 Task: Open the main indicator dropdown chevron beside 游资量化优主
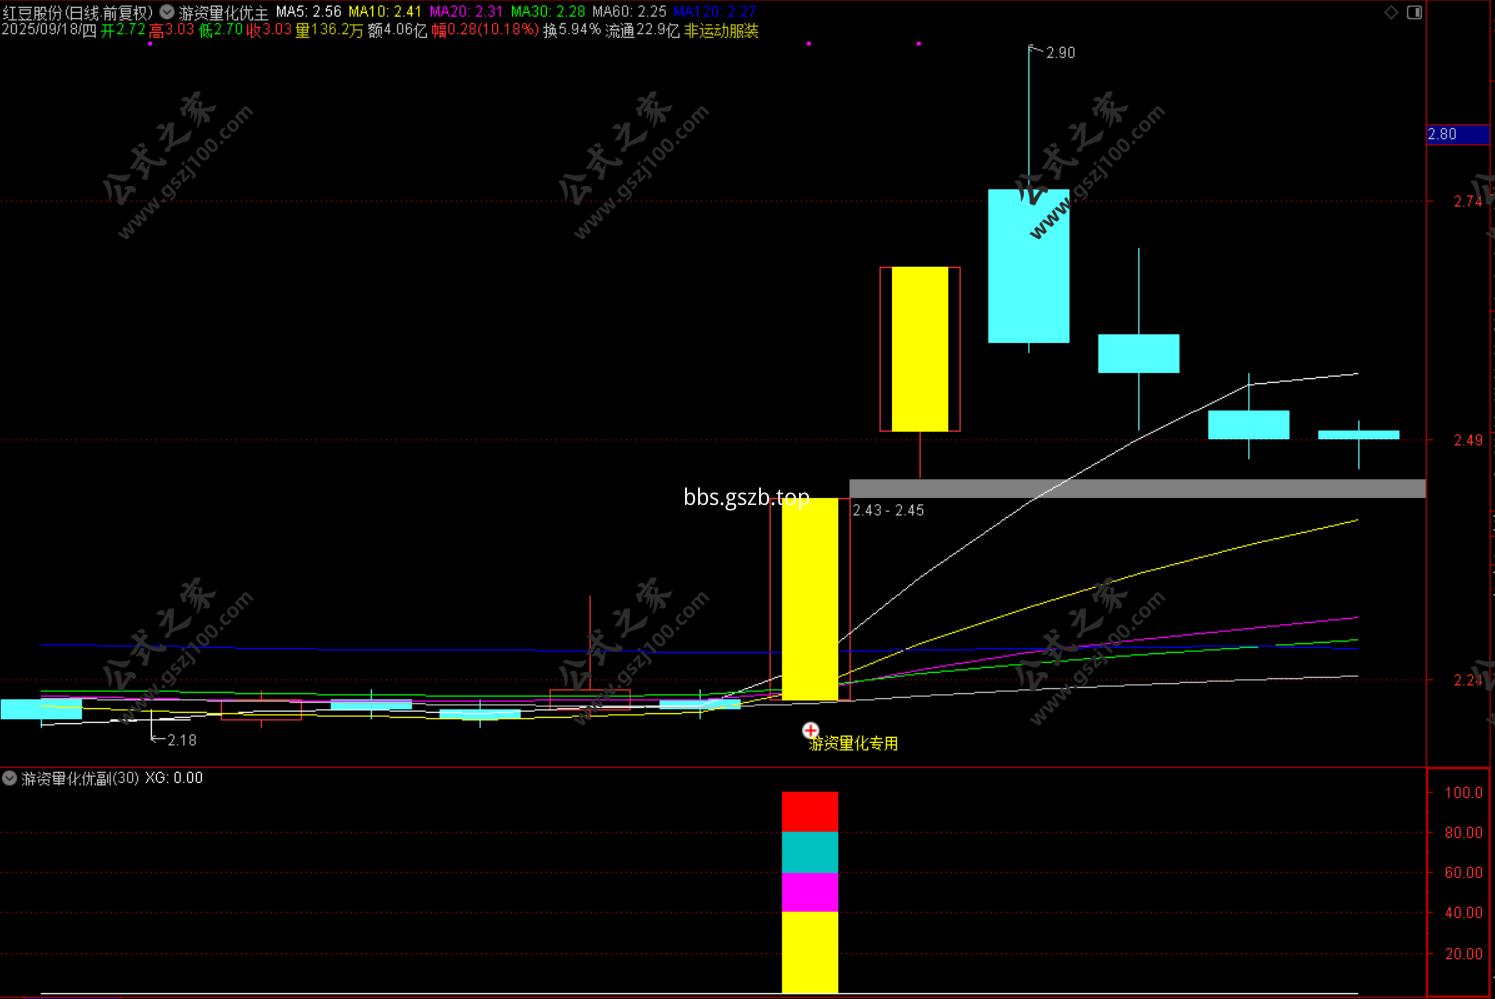pos(167,13)
